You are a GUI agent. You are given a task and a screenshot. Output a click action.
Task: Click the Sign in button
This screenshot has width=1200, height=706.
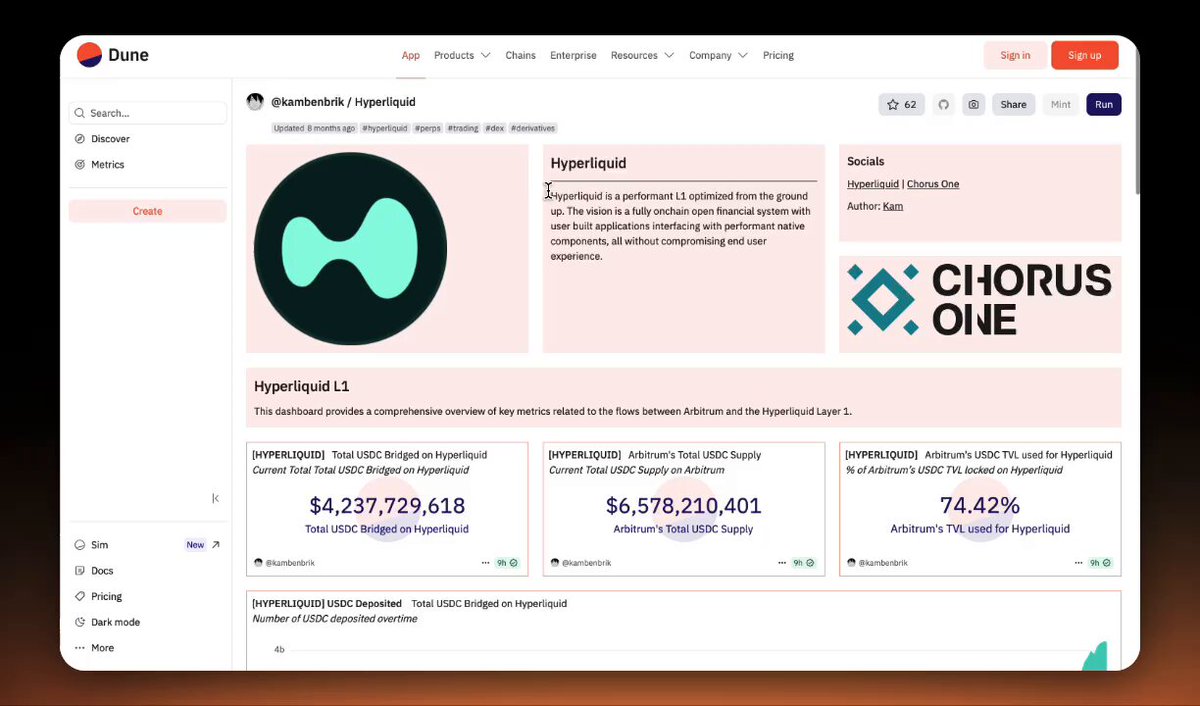click(x=1015, y=55)
